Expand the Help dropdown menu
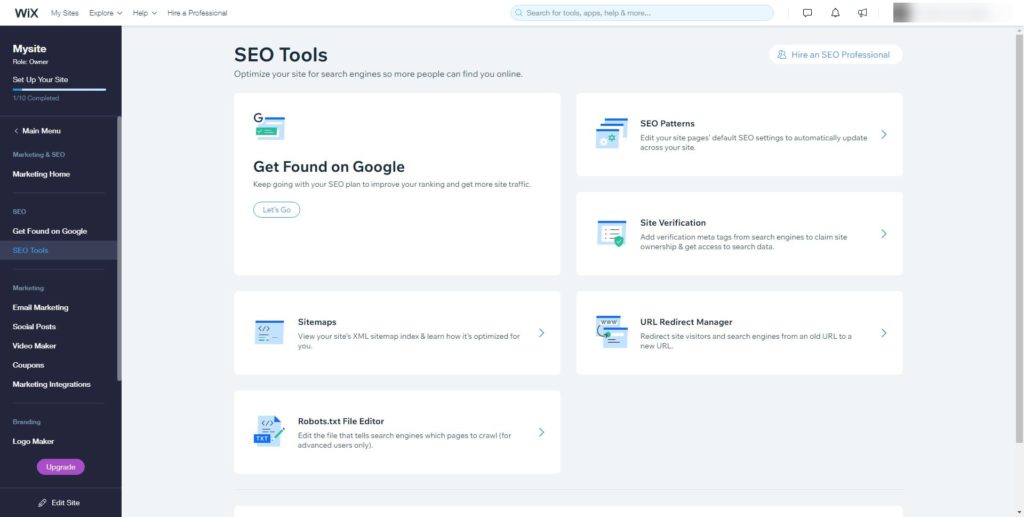 (x=146, y=13)
